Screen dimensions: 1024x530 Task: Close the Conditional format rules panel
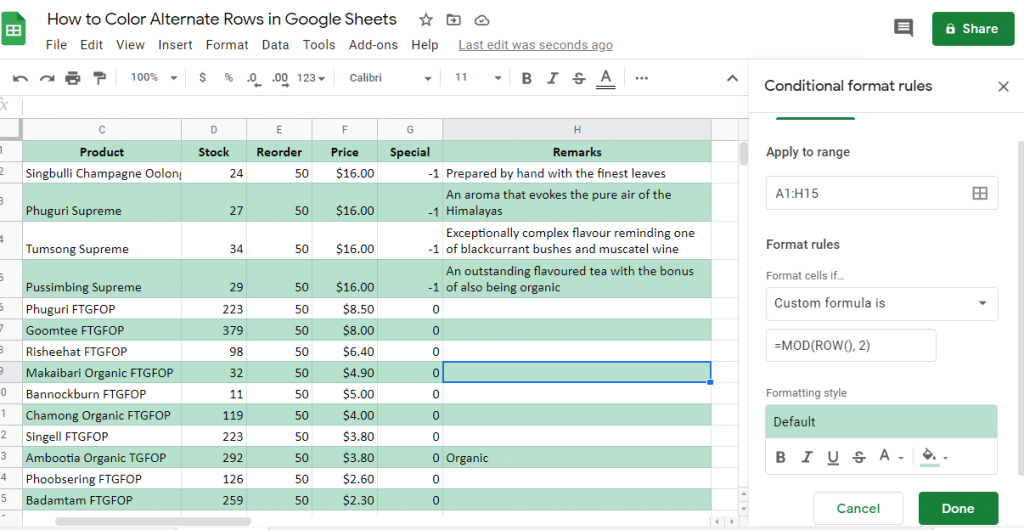pos(1004,87)
